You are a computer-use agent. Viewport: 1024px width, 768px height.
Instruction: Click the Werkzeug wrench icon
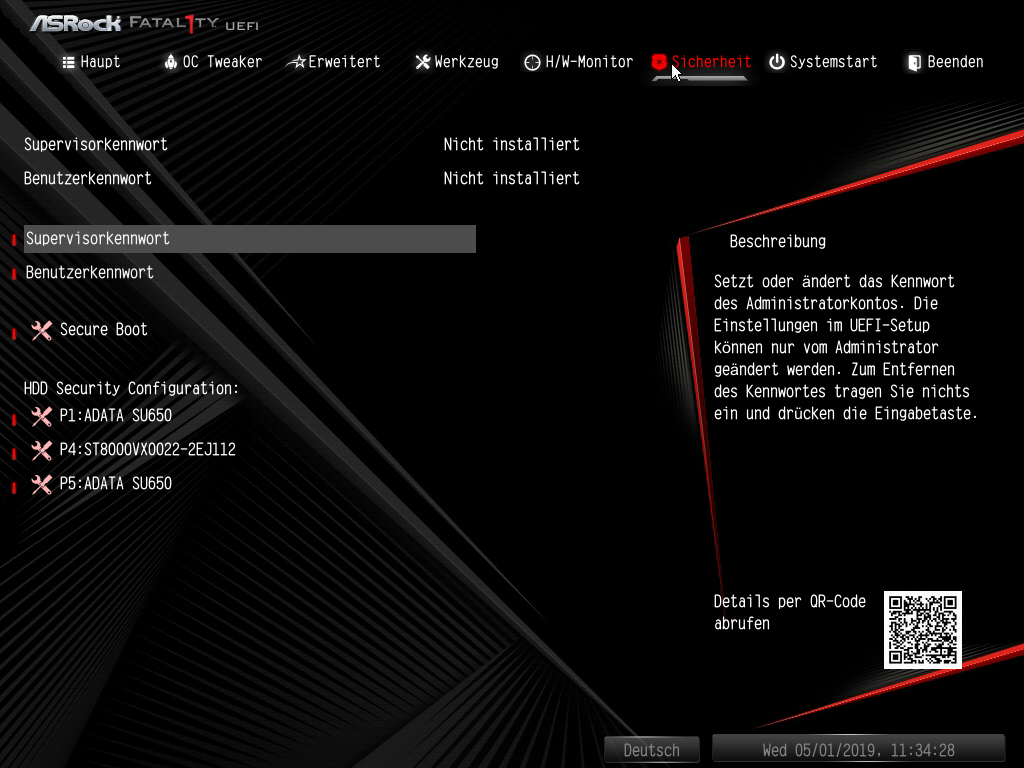tap(423, 62)
